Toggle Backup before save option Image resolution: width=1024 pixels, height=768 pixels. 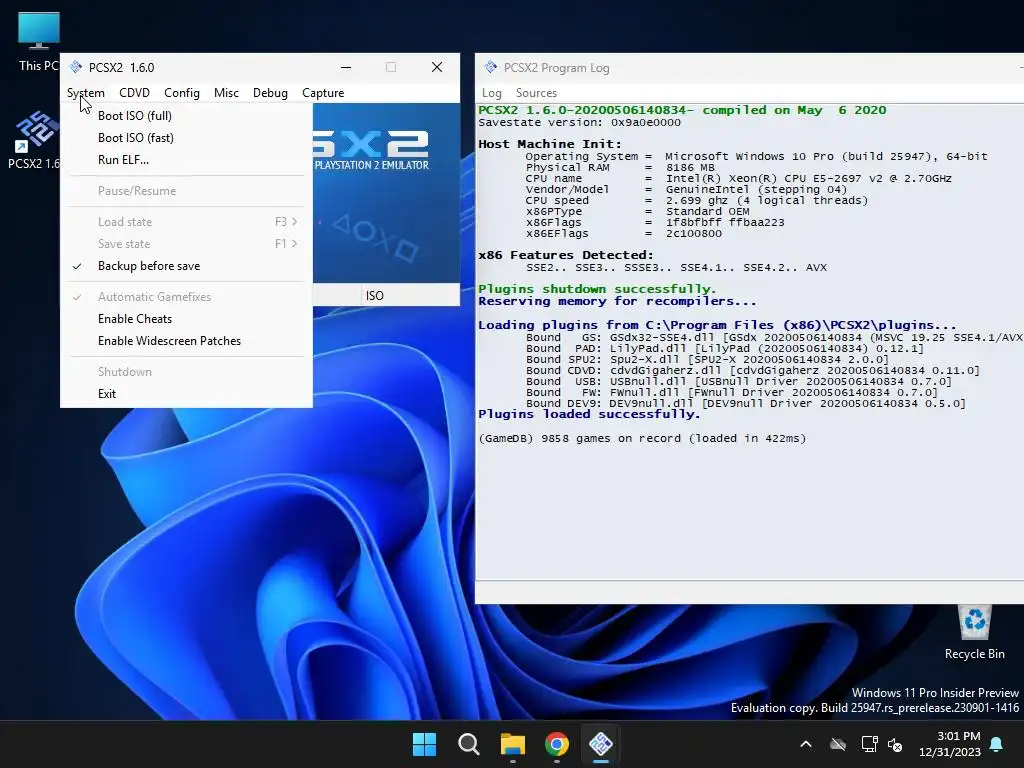pyautogui.click(x=186, y=266)
